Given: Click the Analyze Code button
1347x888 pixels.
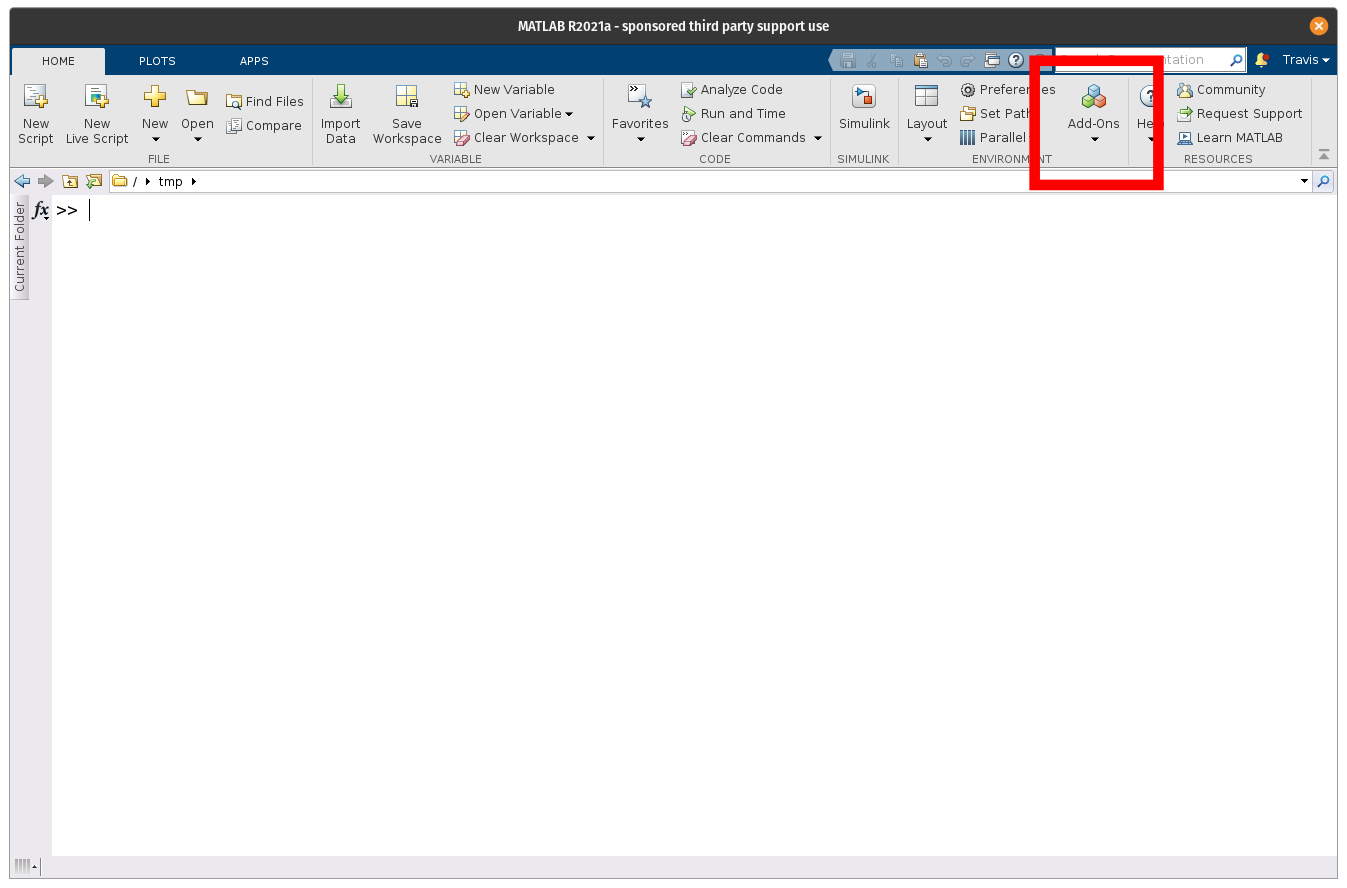Looking at the screenshot, I should (732, 90).
